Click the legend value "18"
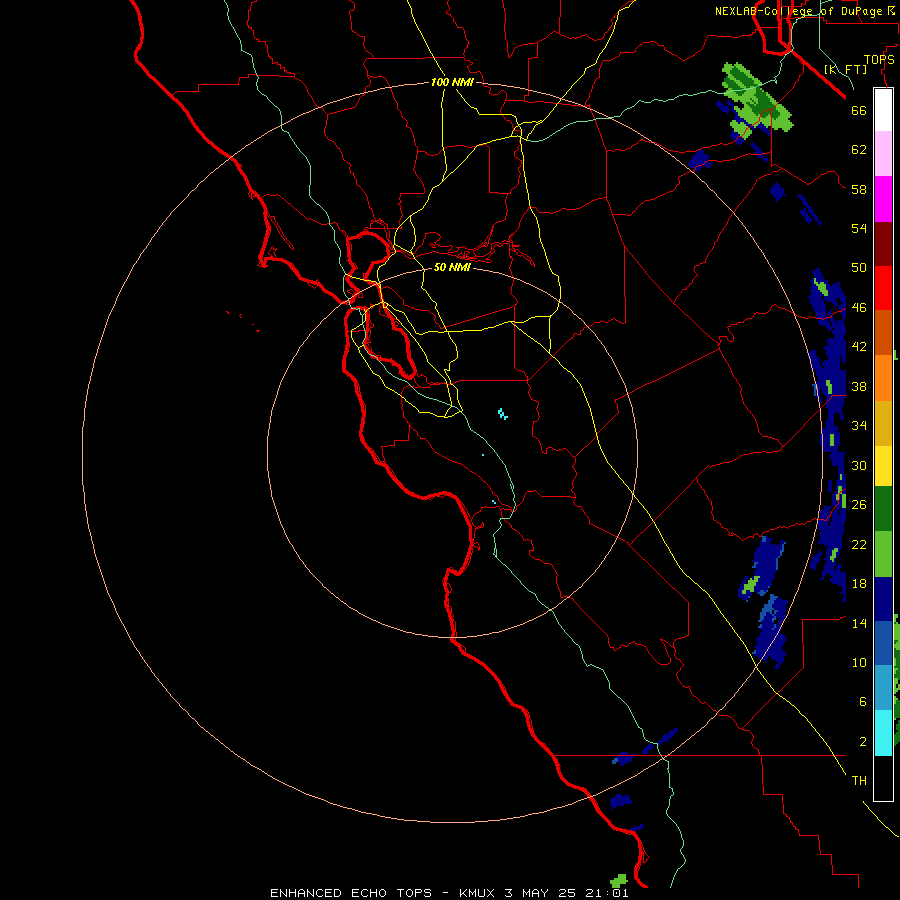Image resolution: width=900 pixels, height=900 pixels. pyautogui.click(x=859, y=584)
